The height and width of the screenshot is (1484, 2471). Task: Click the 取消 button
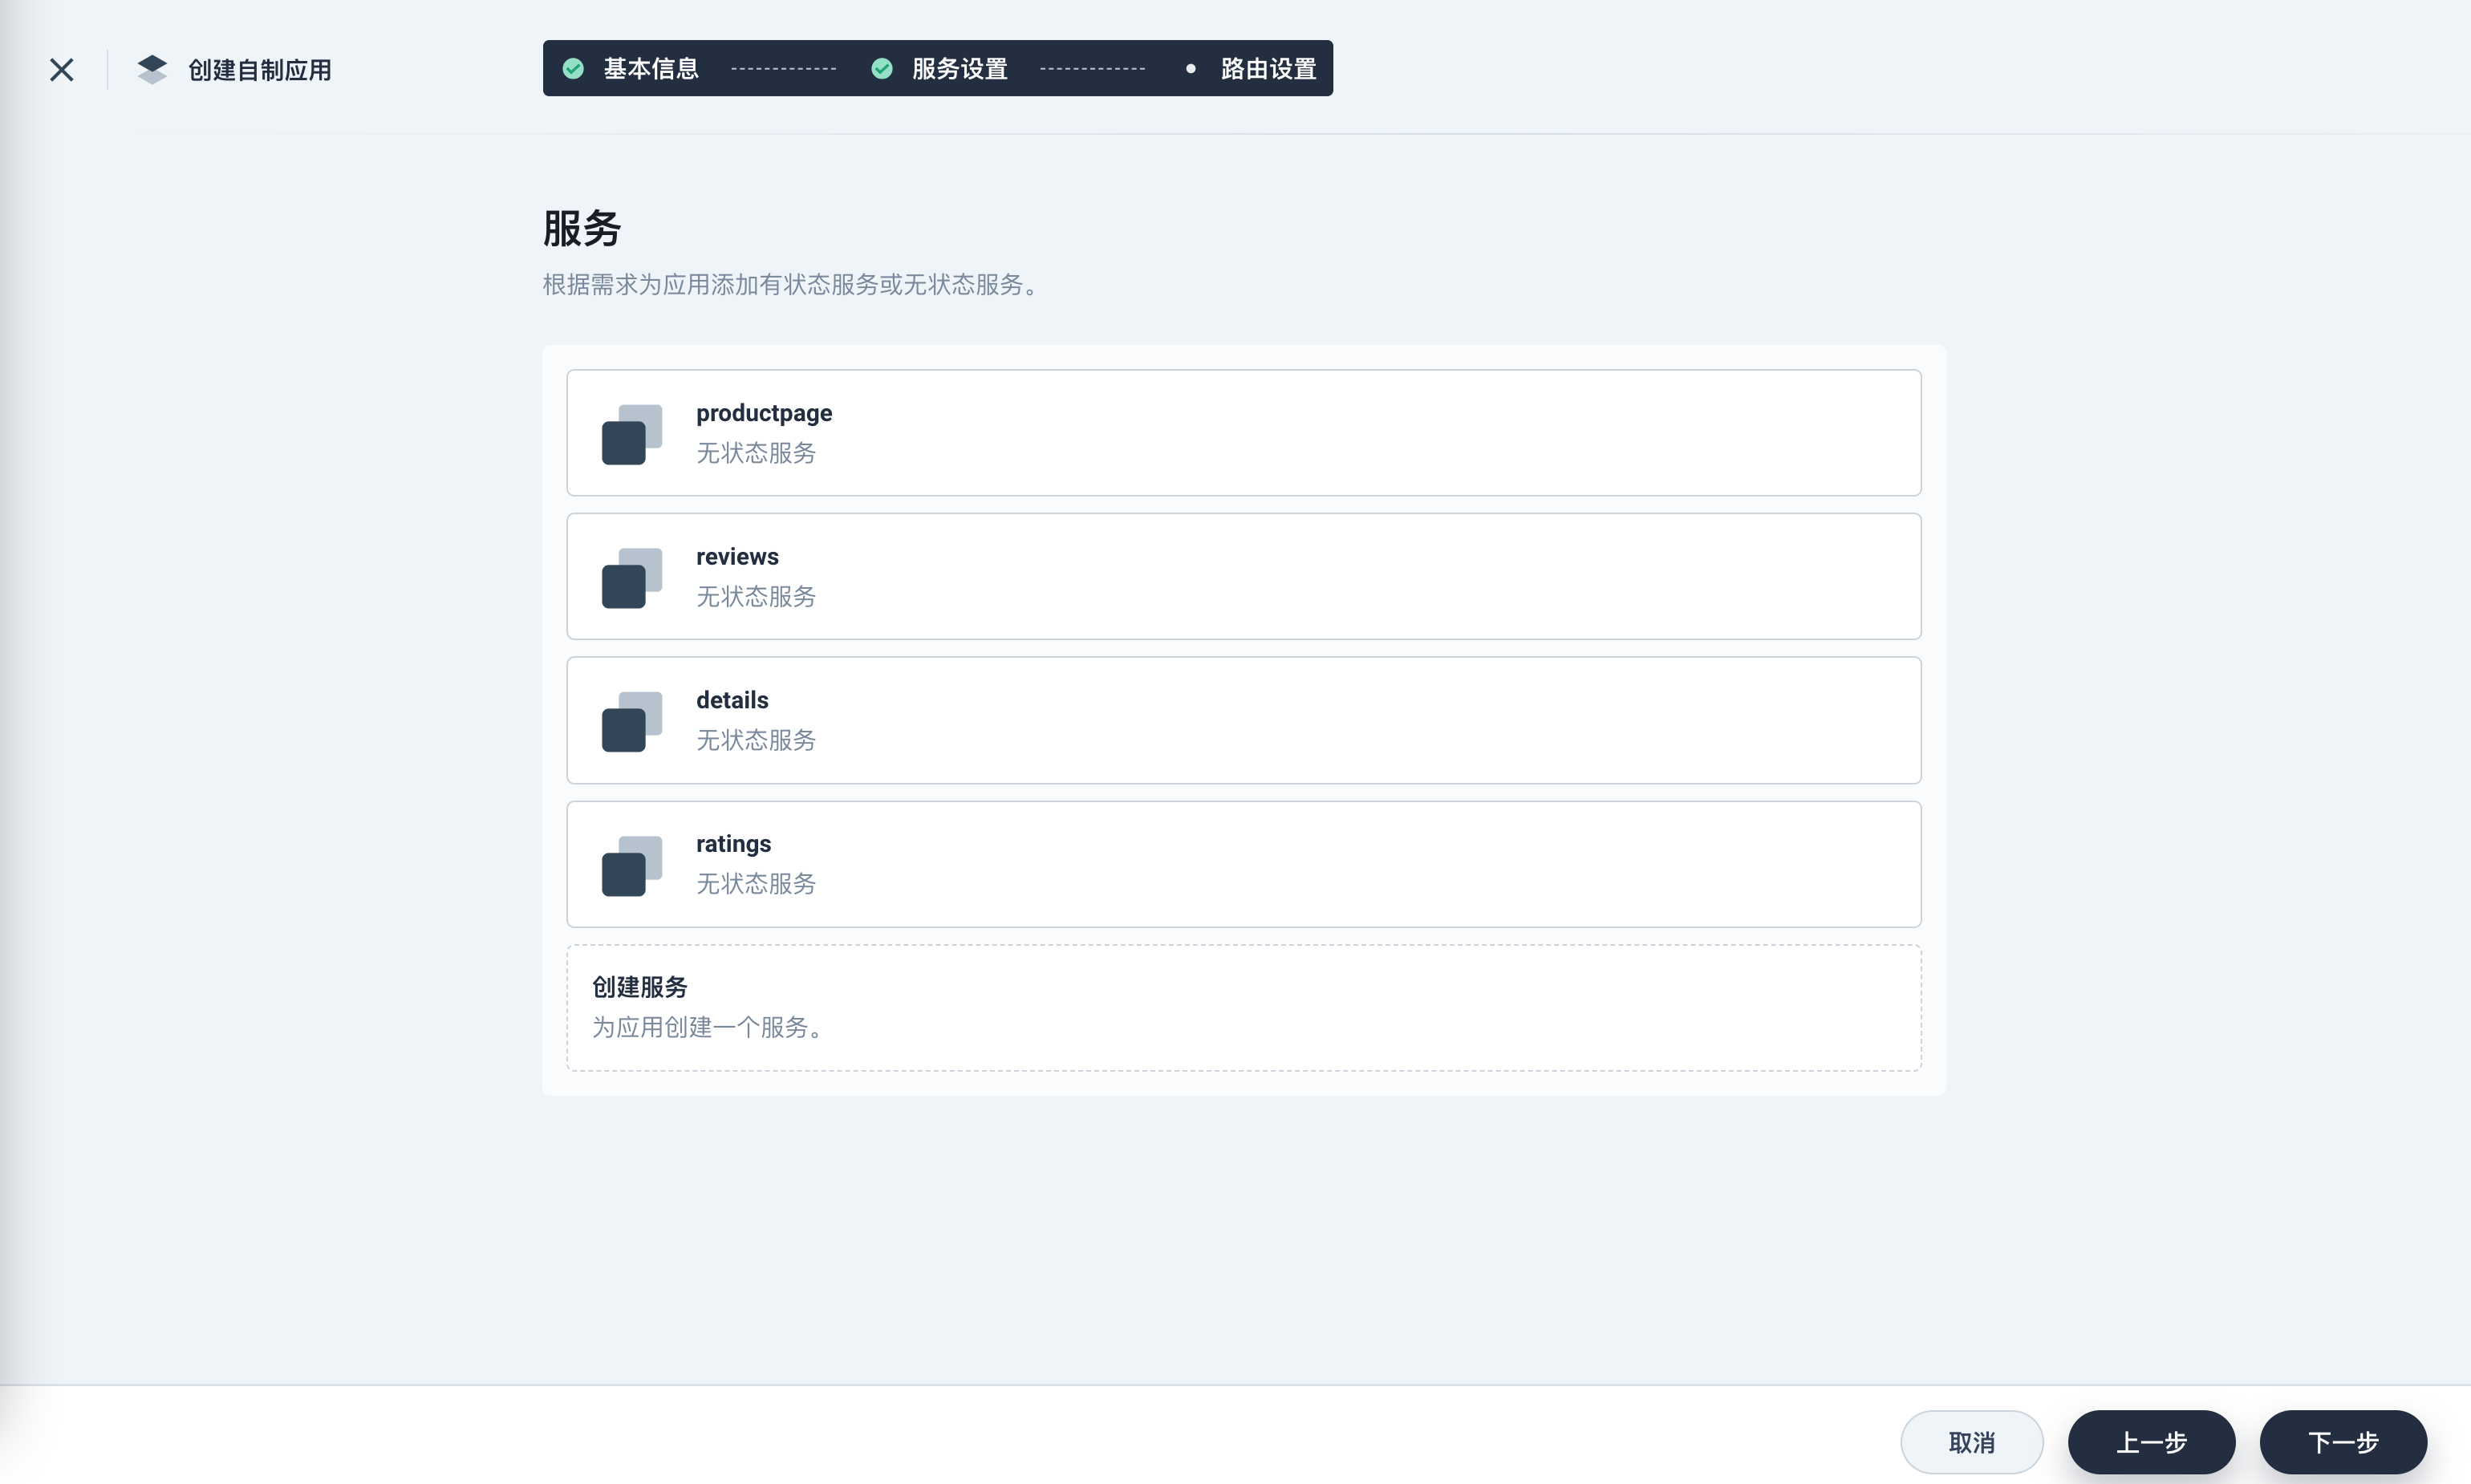pos(1971,1442)
